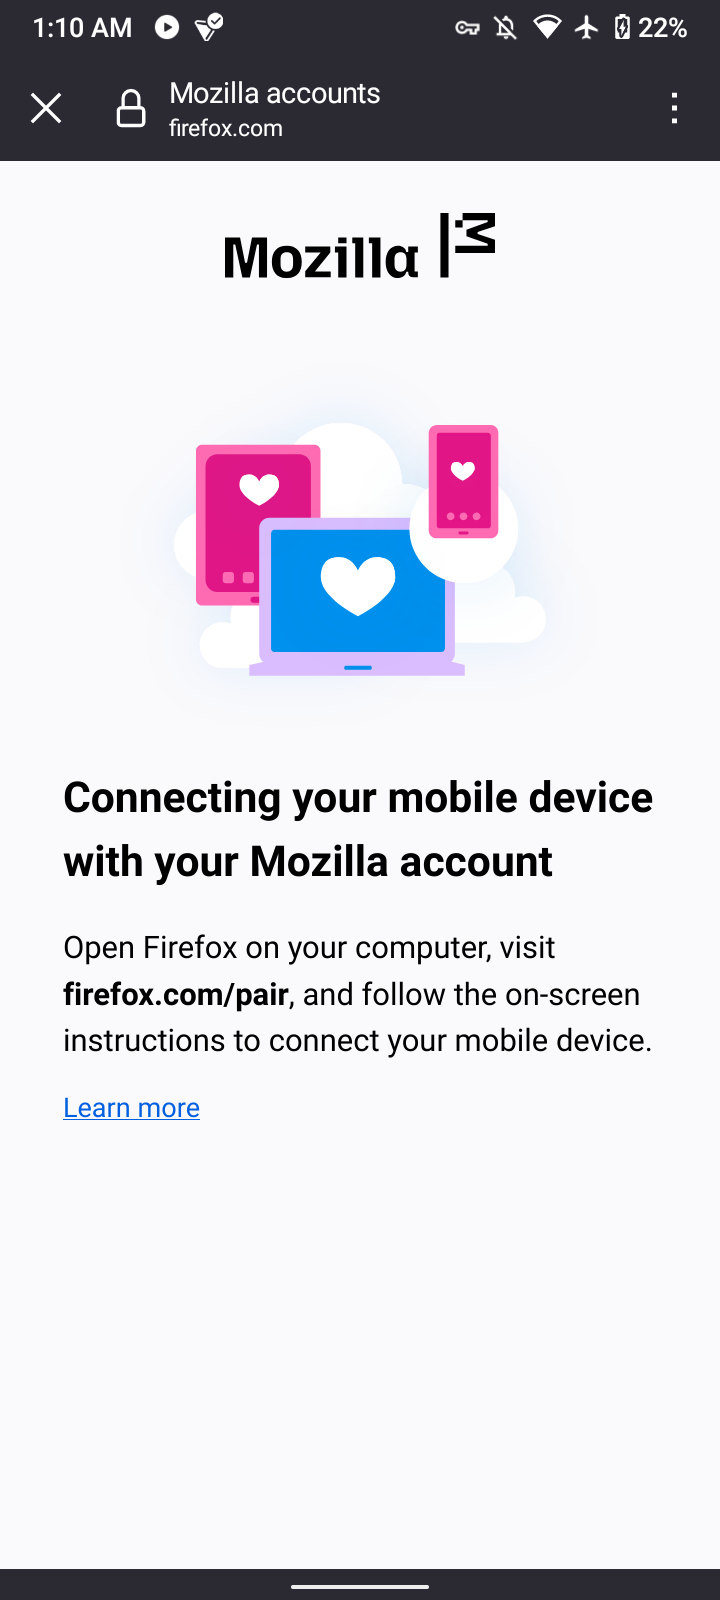Tap the VPN key status icon
The height and width of the screenshot is (1600, 720).
pos(467,28)
